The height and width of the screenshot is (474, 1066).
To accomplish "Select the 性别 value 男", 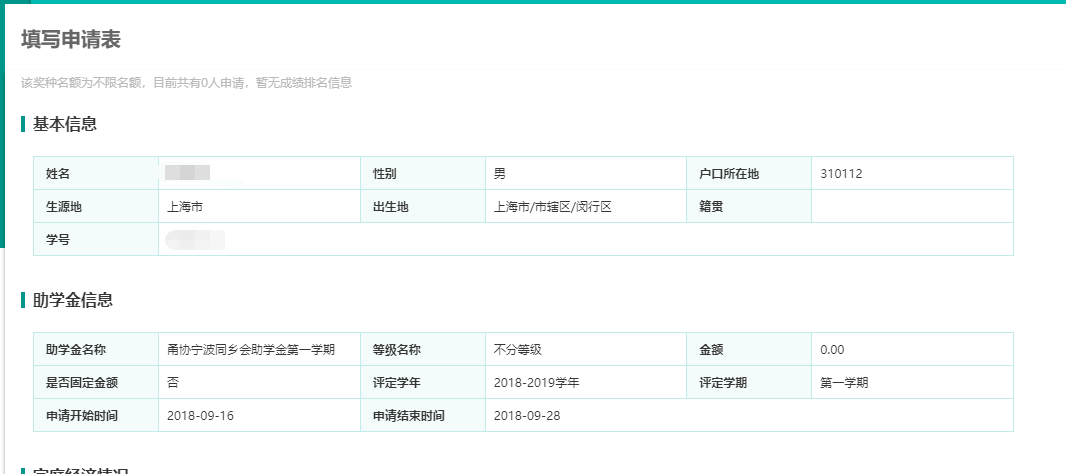I will 500,174.
